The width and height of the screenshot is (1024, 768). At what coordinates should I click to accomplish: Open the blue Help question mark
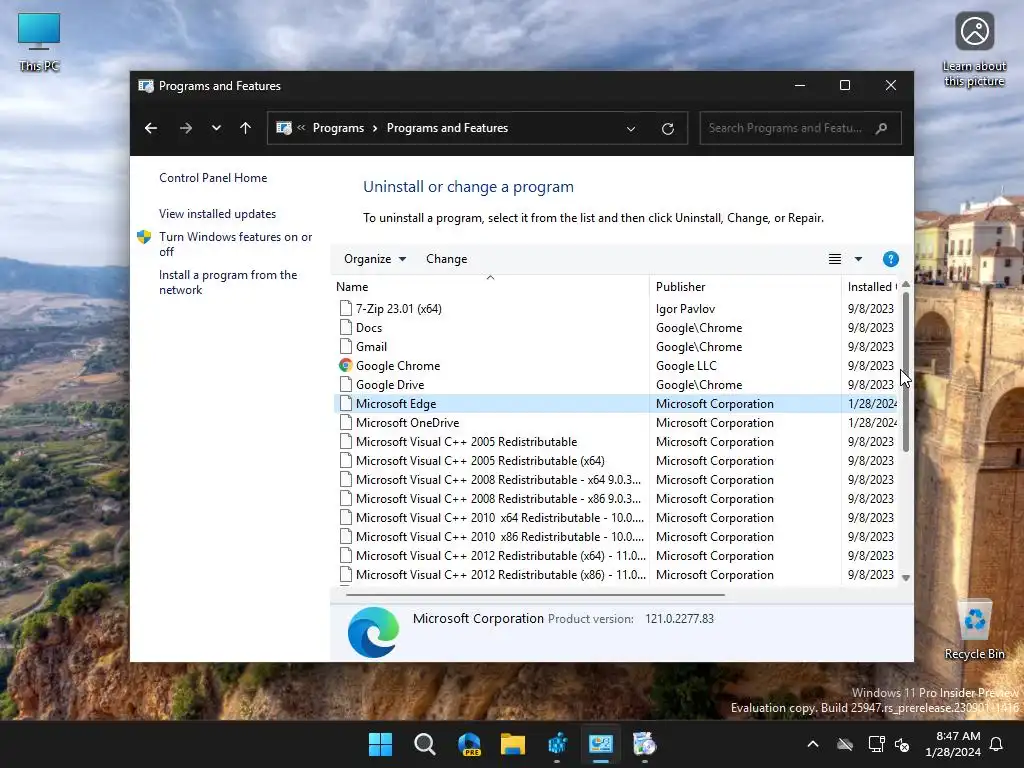point(890,259)
